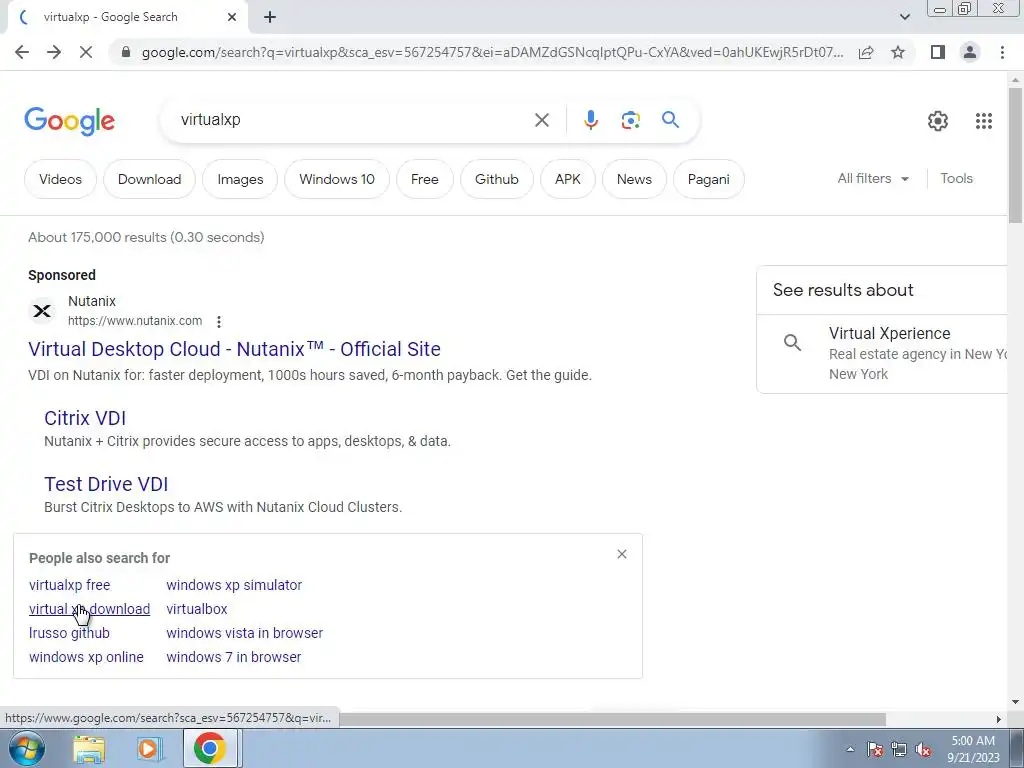Viewport: 1024px width, 768px height.
Task: Open the browser side panel
Action: 938,52
